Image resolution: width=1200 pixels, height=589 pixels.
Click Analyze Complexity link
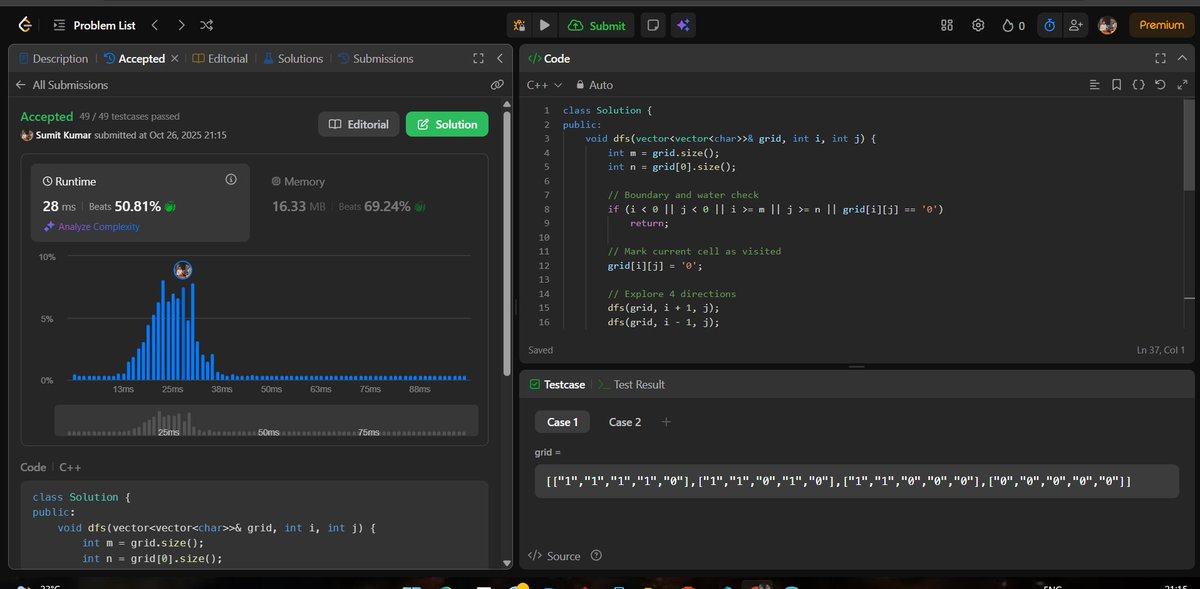tap(91, 227)
